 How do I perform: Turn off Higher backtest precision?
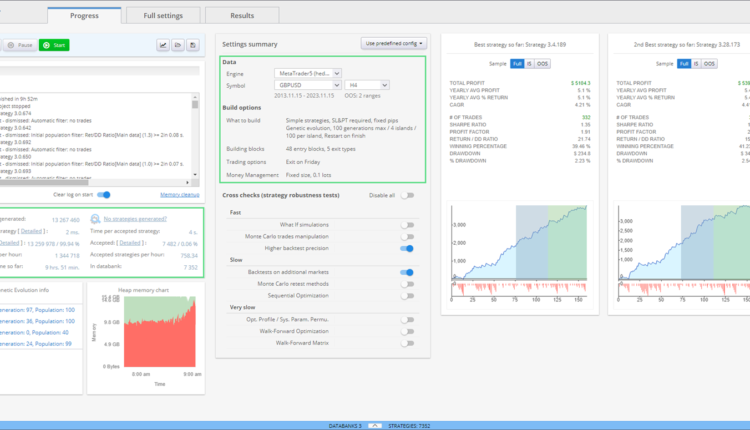pos(407,247)
